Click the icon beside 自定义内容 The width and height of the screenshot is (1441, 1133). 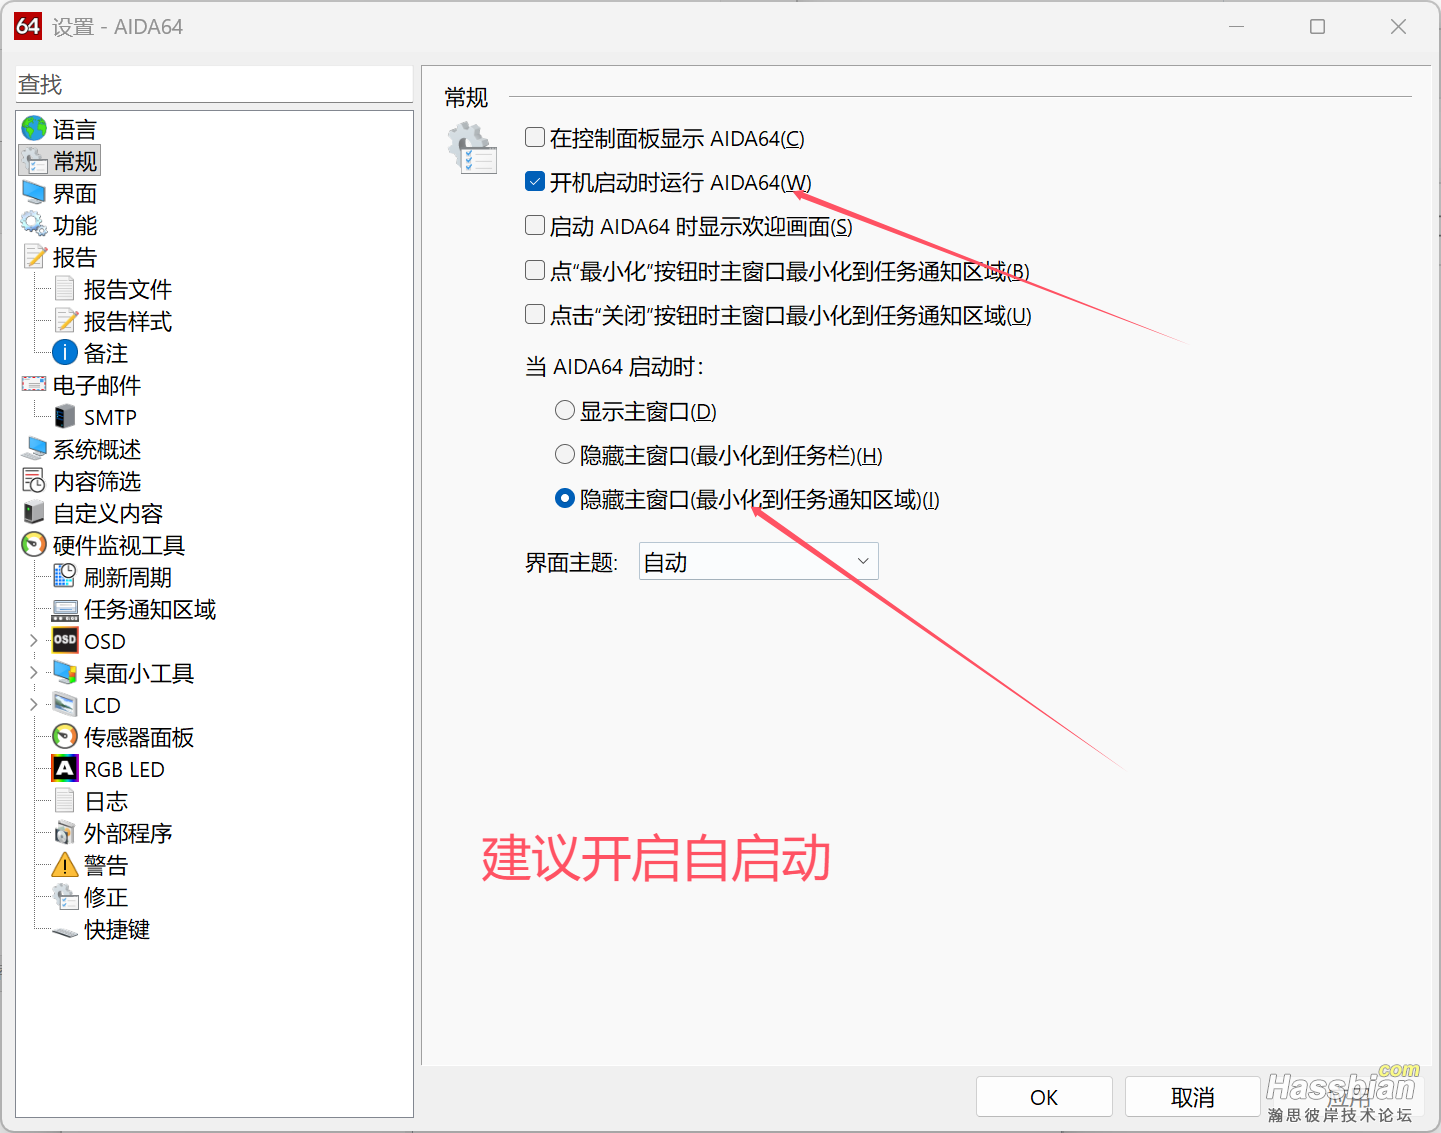point(34,513)
